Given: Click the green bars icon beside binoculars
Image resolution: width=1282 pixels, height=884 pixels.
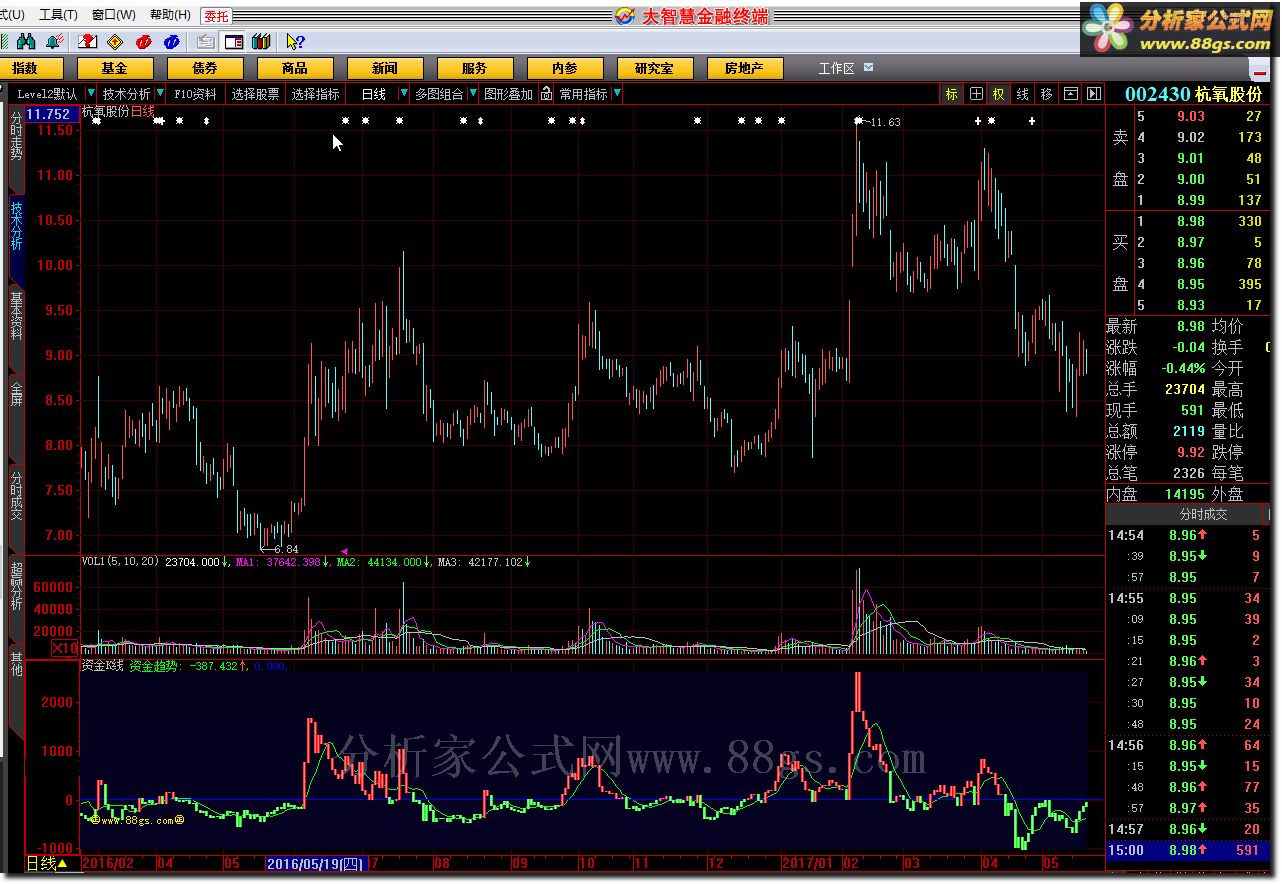Looking at the screenshot, I should pos(4,41).
